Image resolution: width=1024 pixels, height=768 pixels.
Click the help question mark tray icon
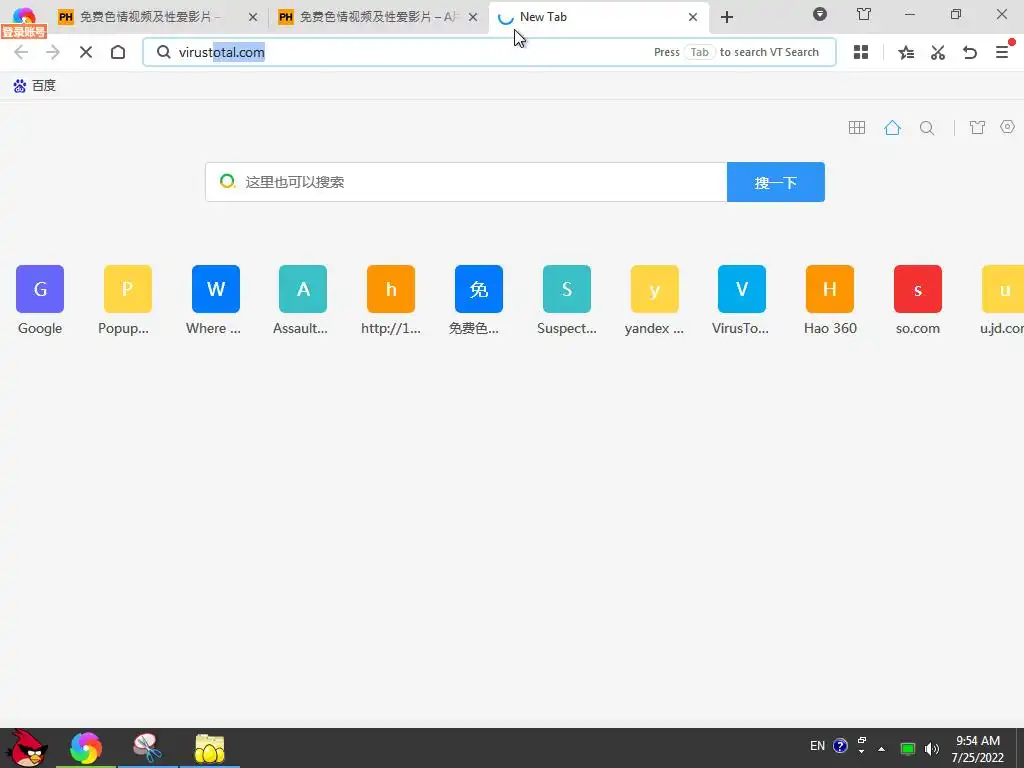[x=840, y=746]
